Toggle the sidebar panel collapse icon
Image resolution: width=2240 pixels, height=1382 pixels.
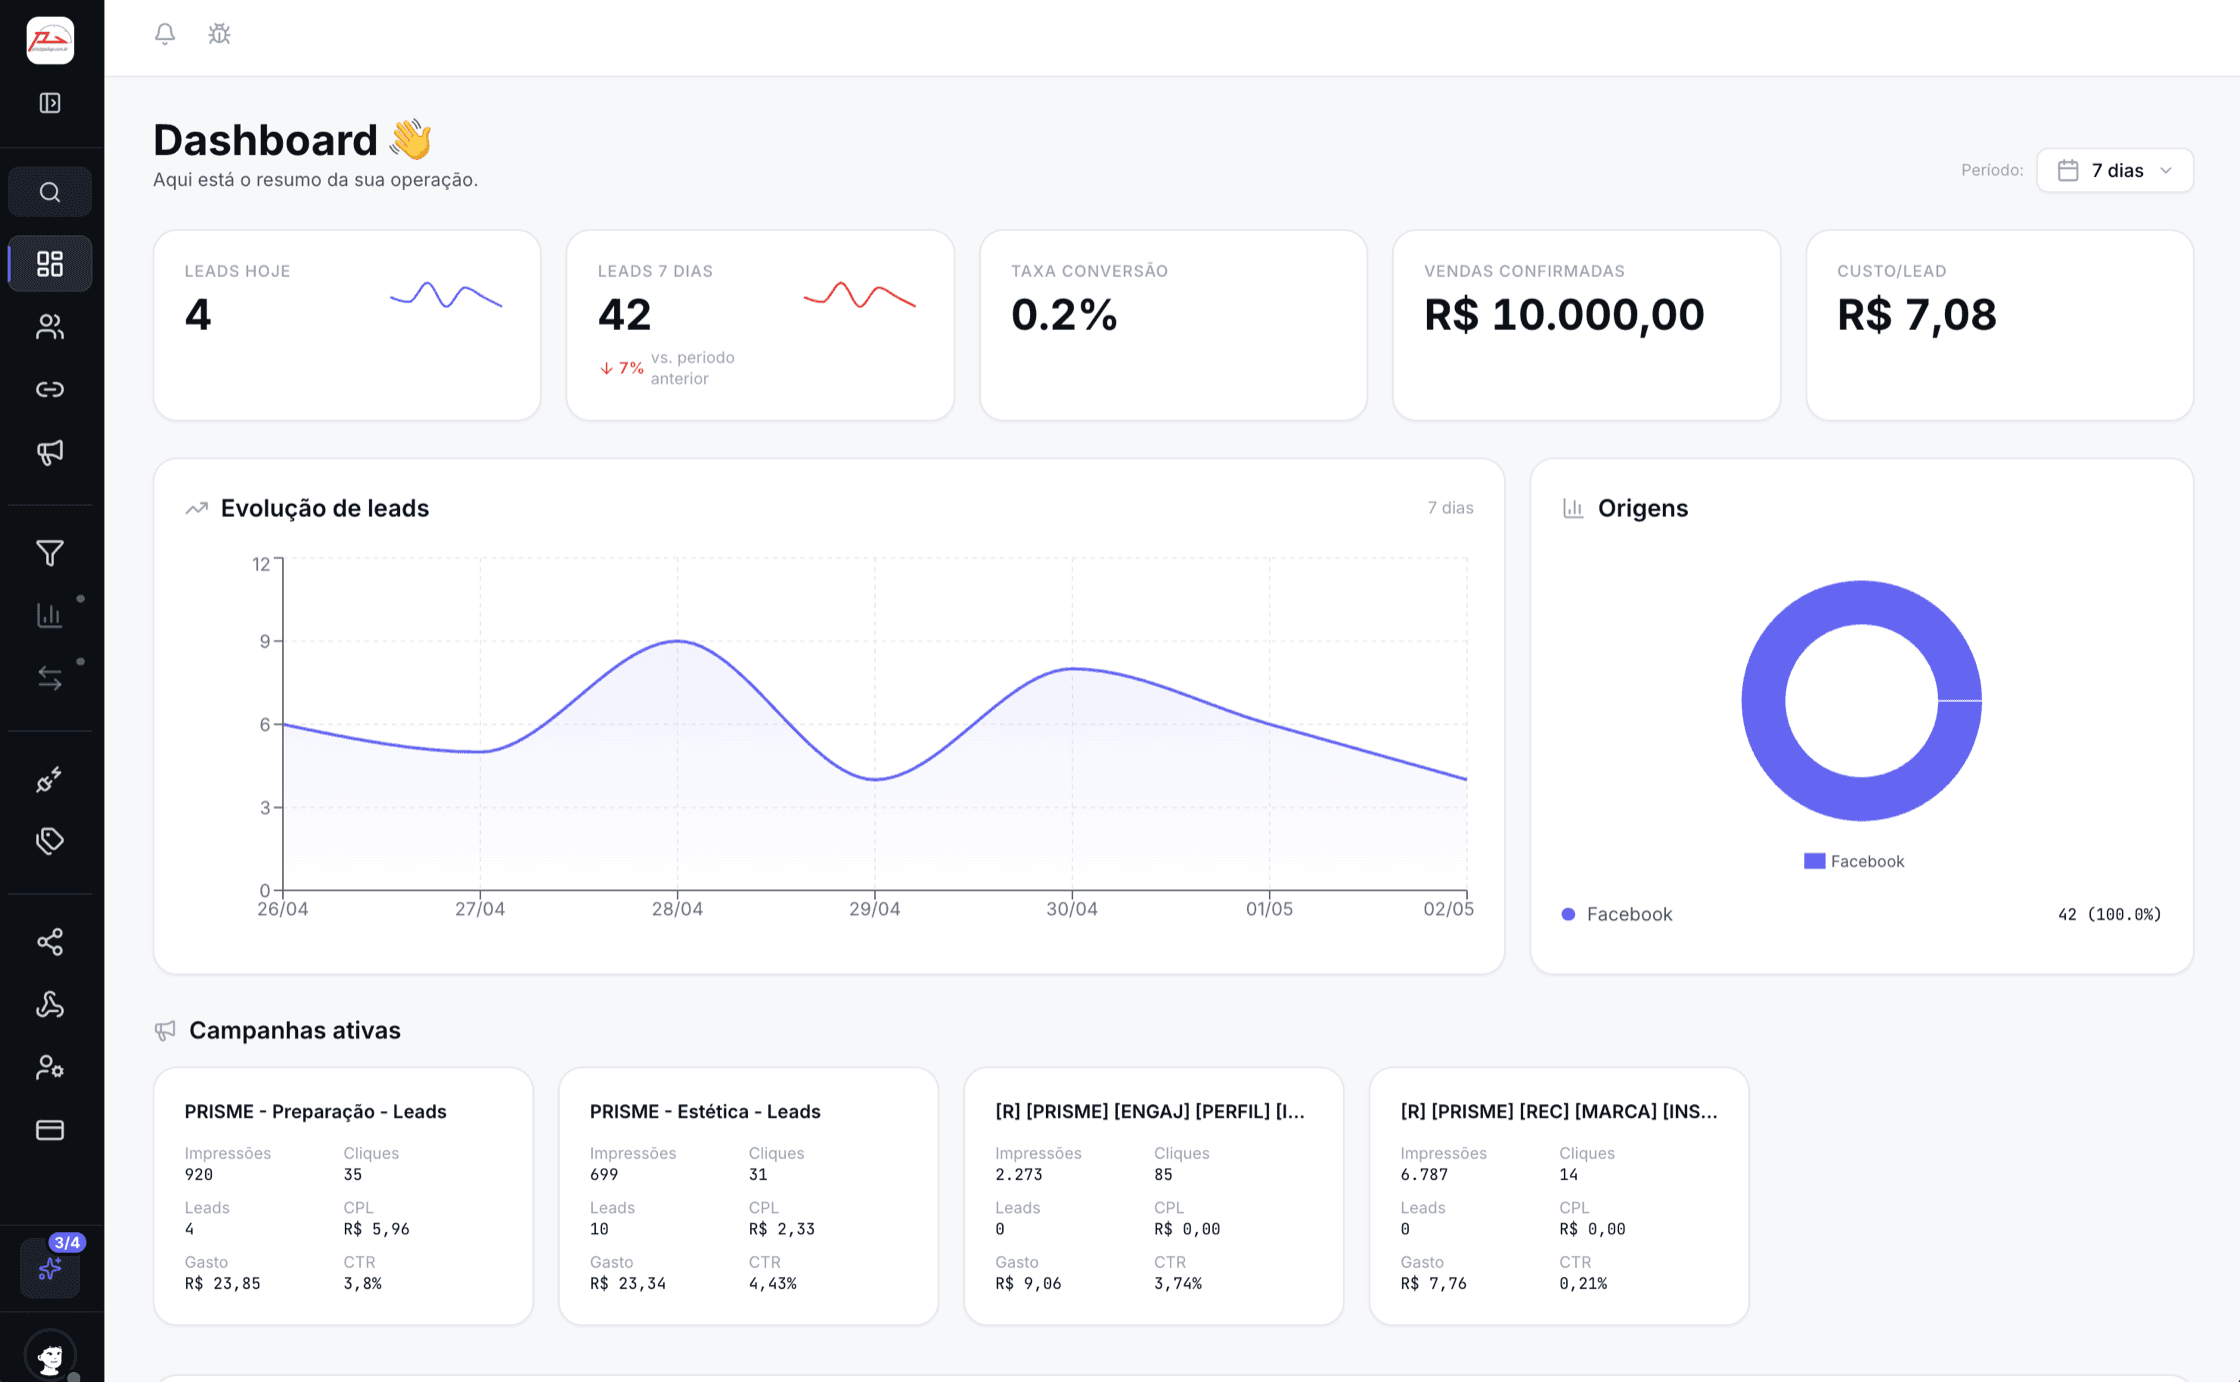50,103
